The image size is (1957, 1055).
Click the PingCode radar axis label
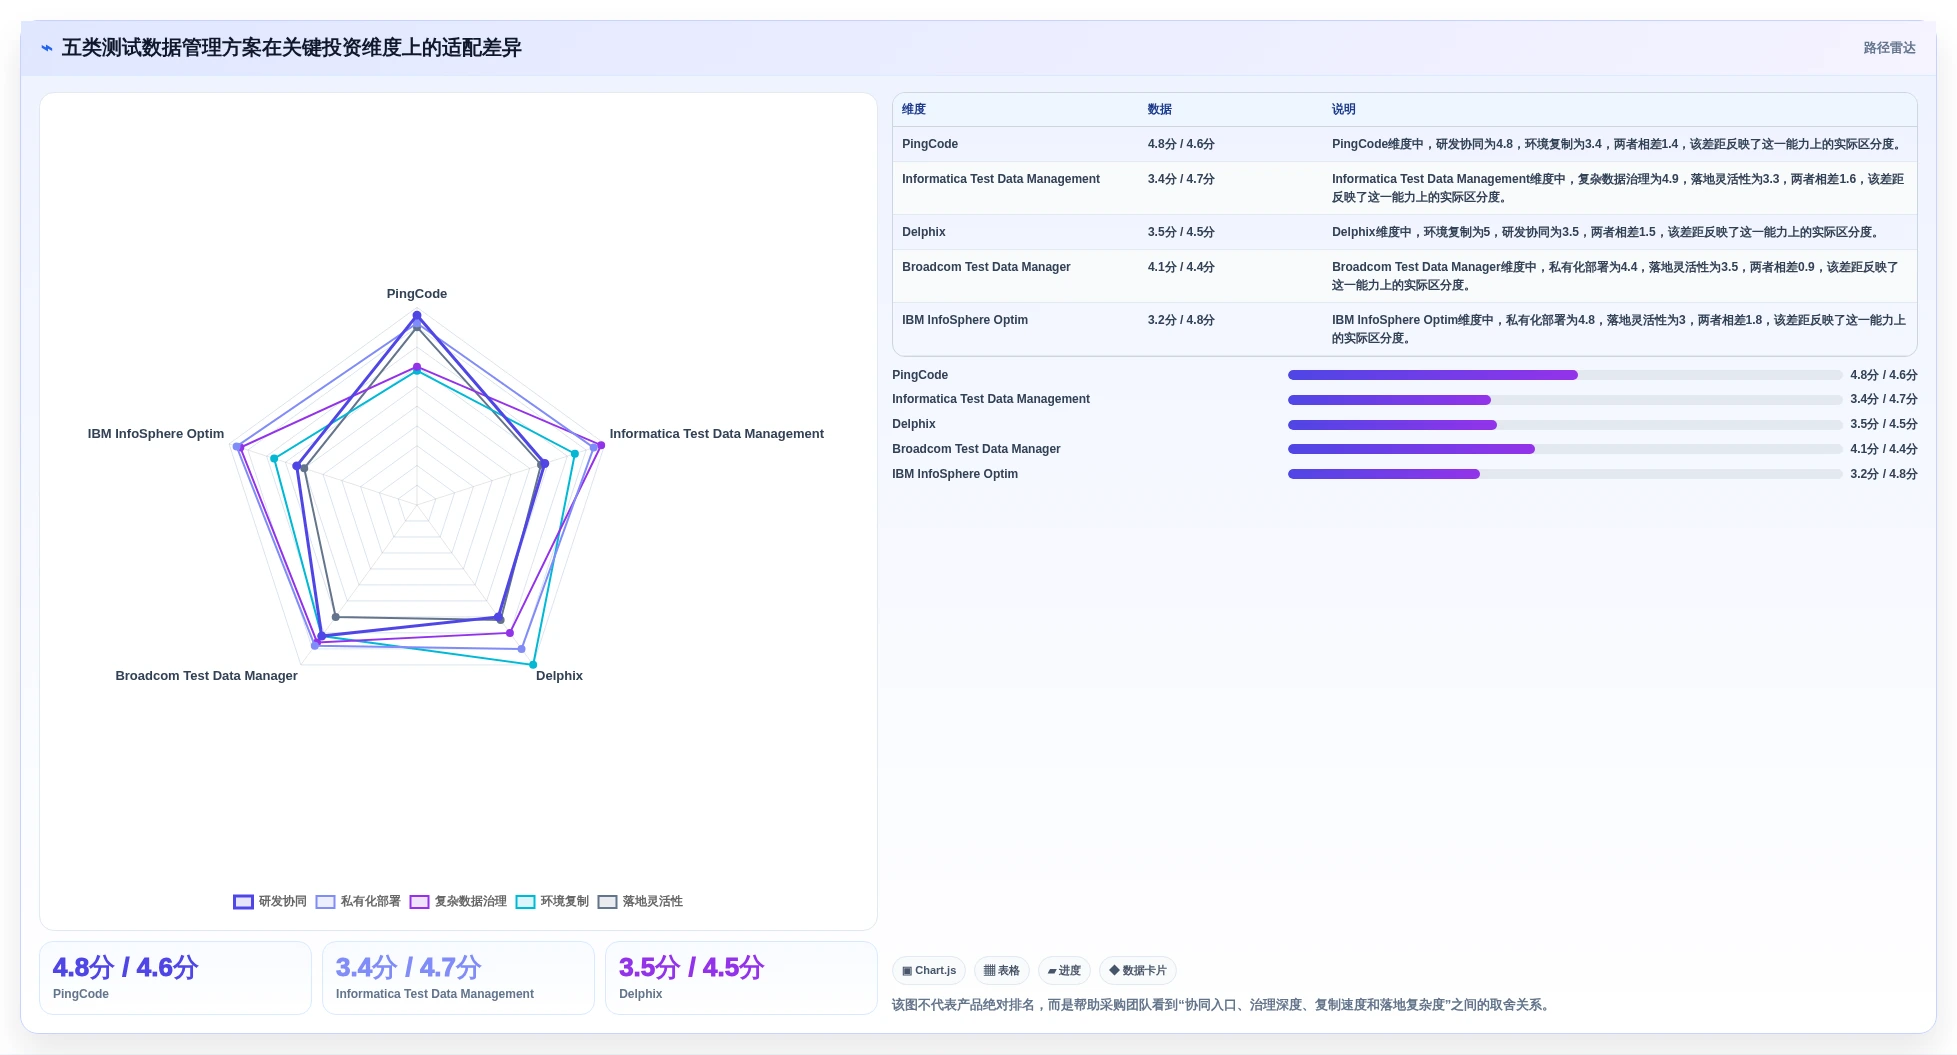point(417,294)
